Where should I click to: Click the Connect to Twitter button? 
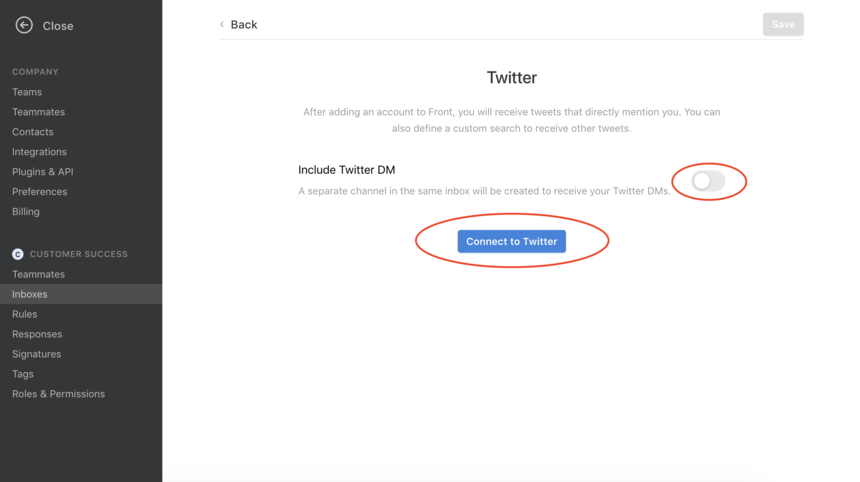click(x=511, y=241)
